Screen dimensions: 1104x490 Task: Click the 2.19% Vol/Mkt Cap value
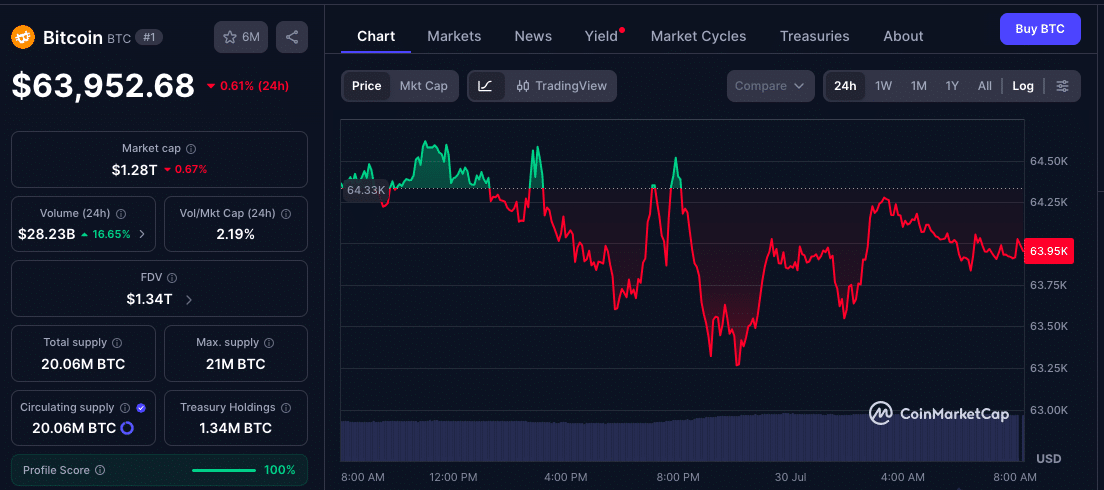[x=235, y=234]
